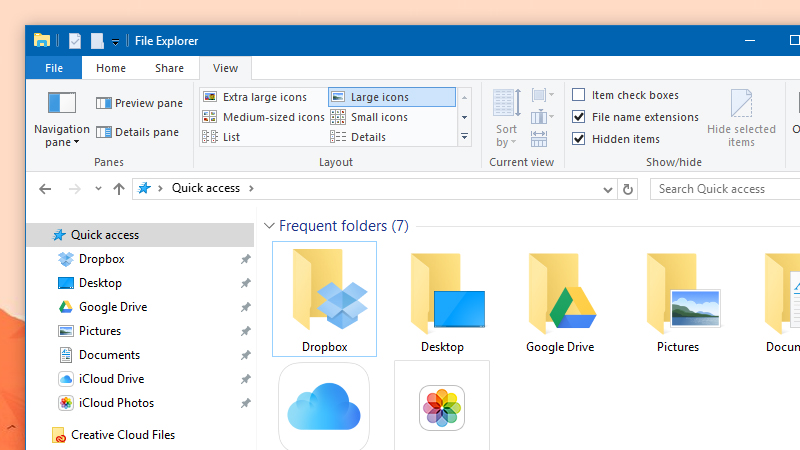Viewport: 800px width, 450px height.
Task: Uncheck Hidden items
Action: coord(616,139)
